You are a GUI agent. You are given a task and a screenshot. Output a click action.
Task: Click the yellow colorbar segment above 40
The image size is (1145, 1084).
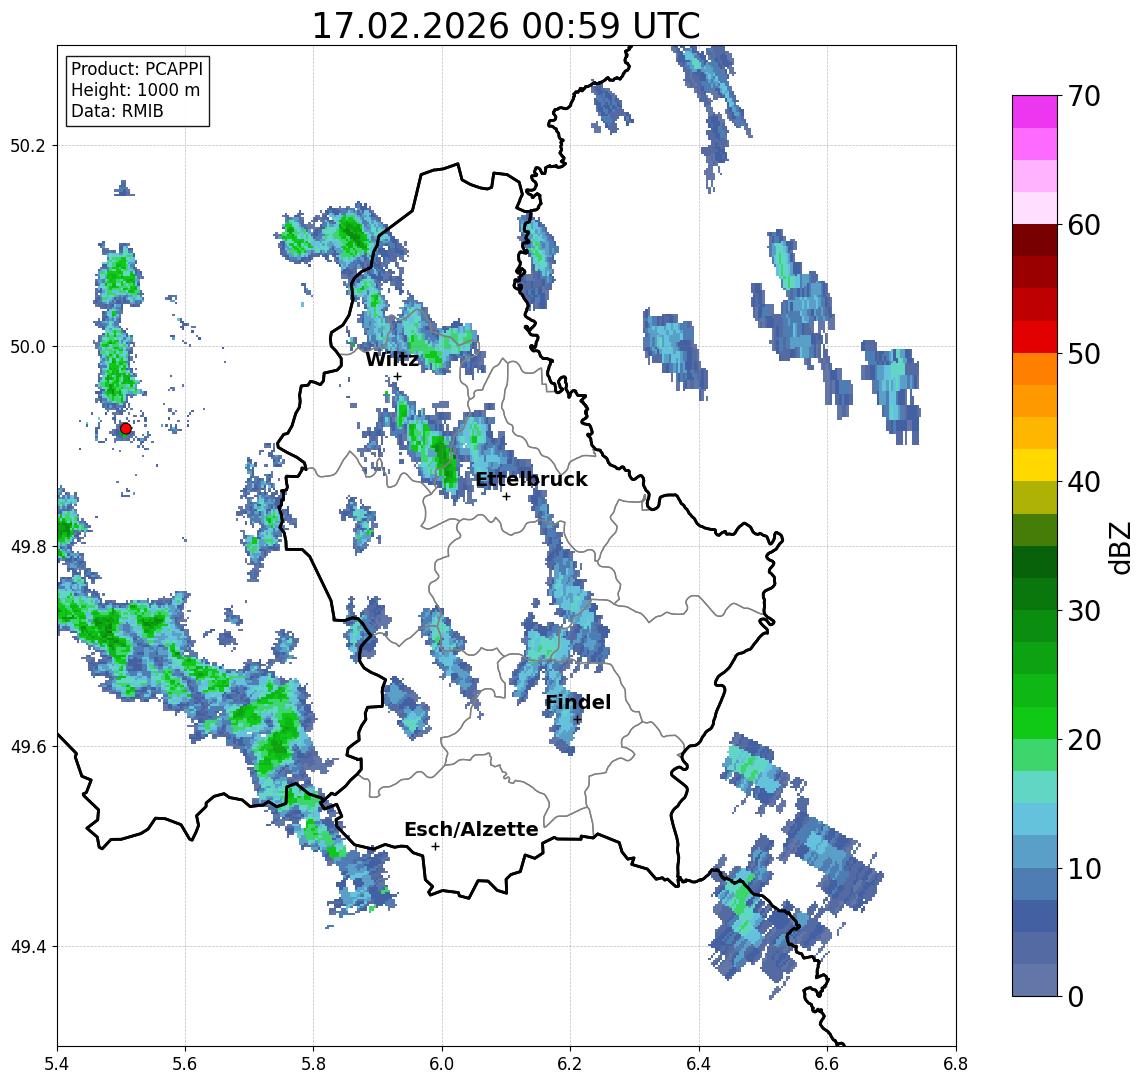1035,465
